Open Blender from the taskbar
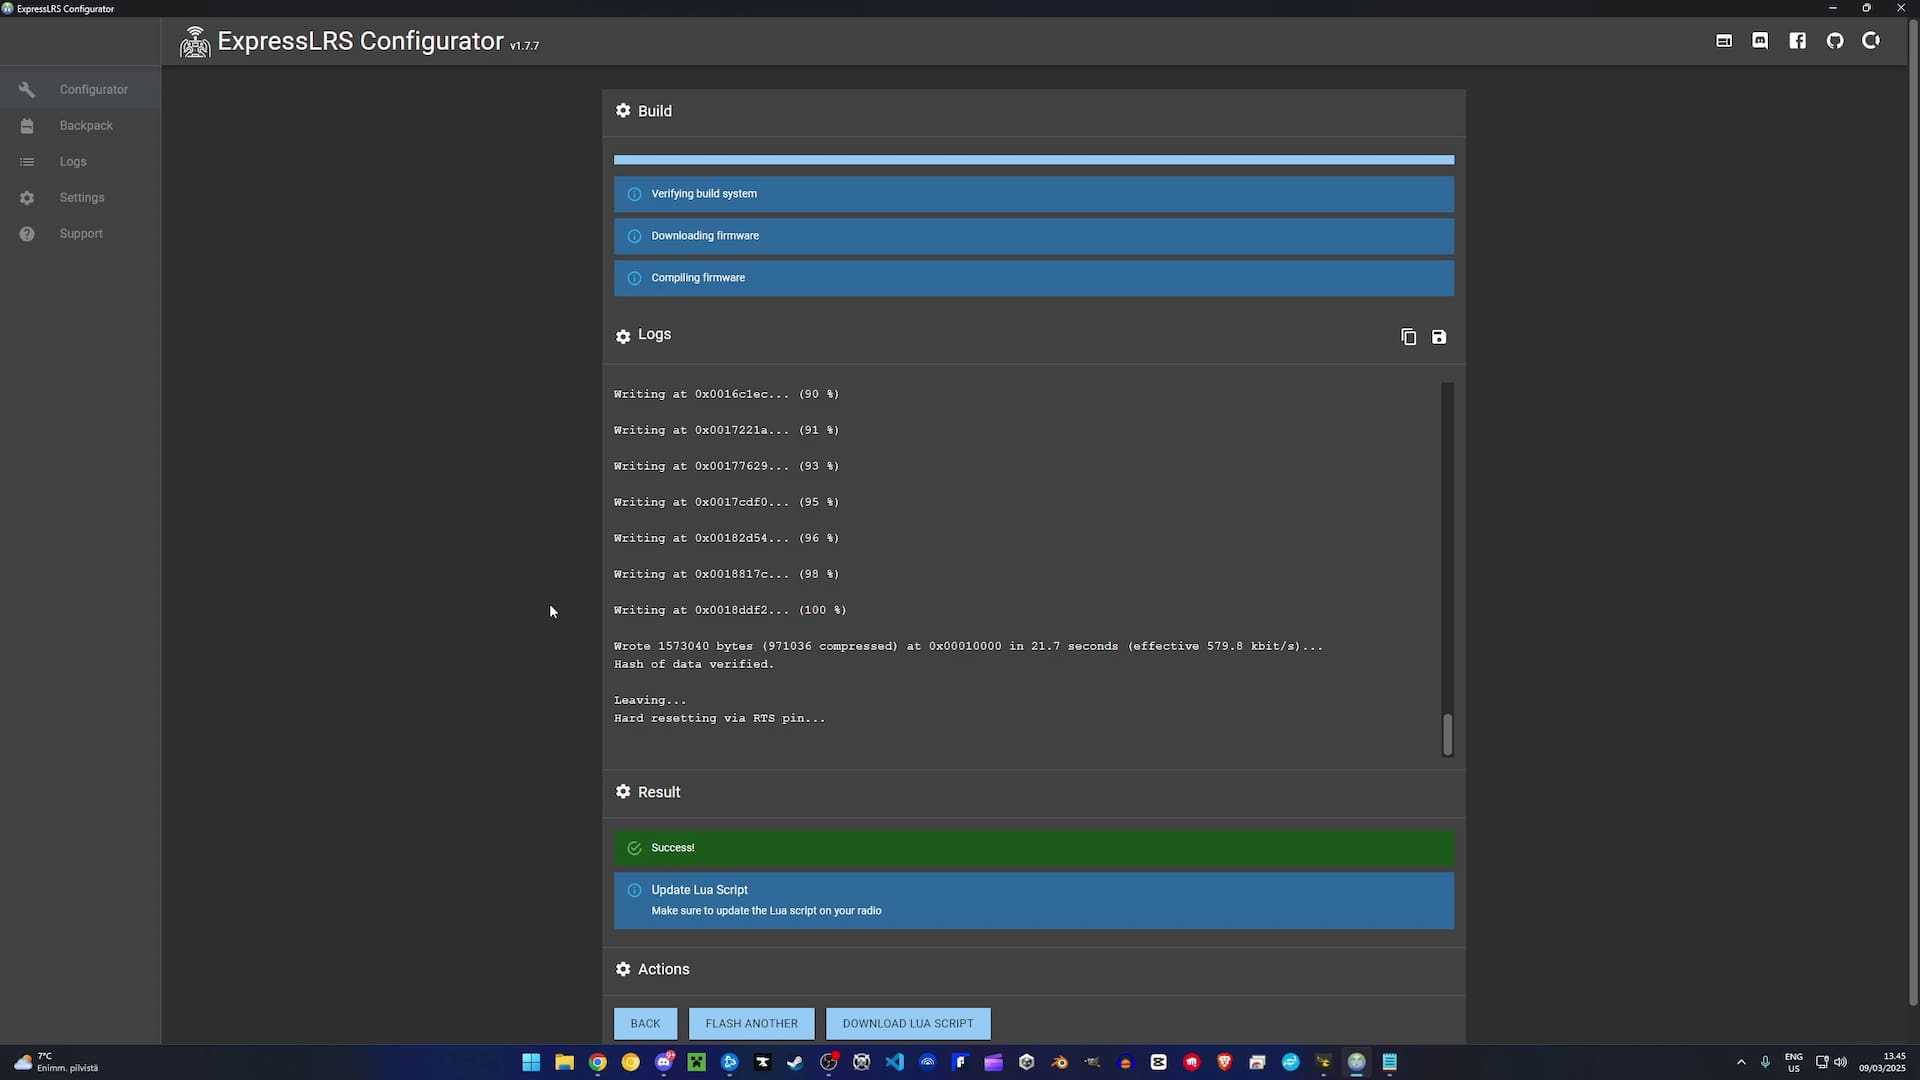Screen dimensions: 1920x1080 point(1060,1062)
